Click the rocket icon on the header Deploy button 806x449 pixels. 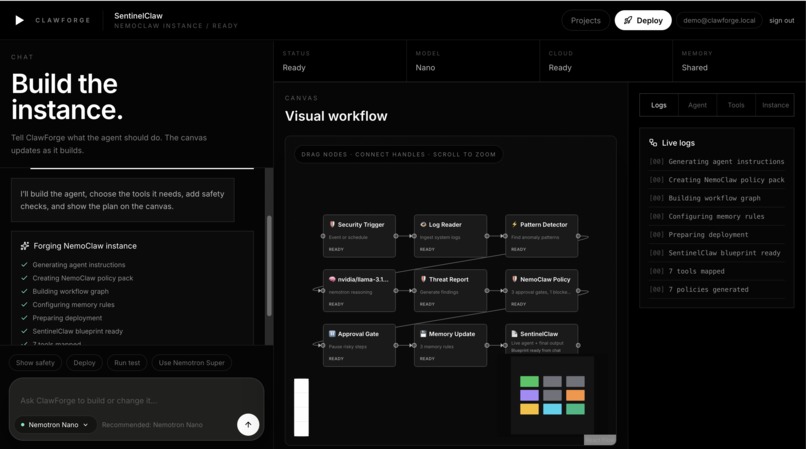pyautogui.click(x=628, y=21)
